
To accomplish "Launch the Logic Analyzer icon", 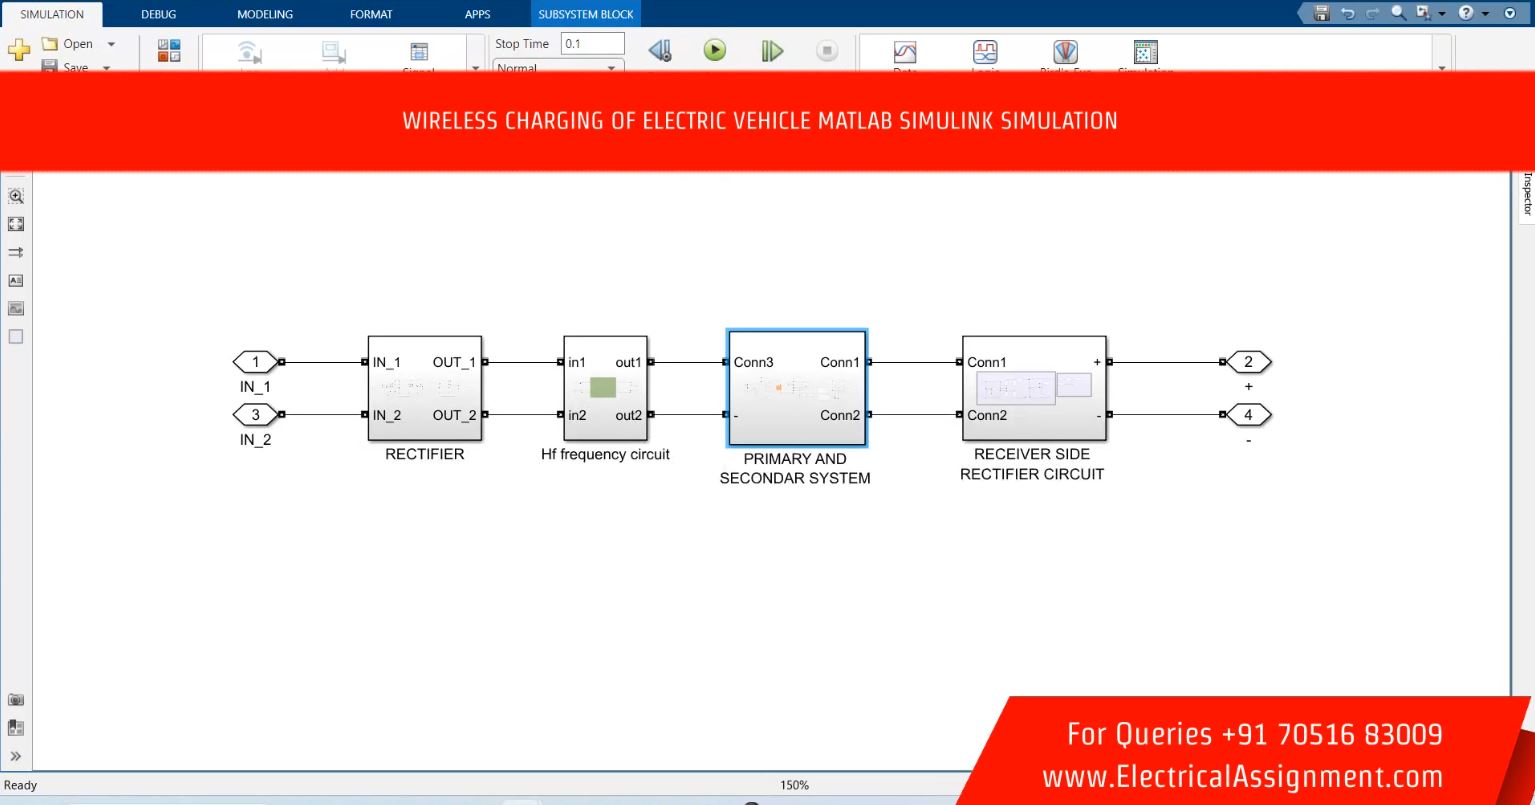I will coord(985,52).
